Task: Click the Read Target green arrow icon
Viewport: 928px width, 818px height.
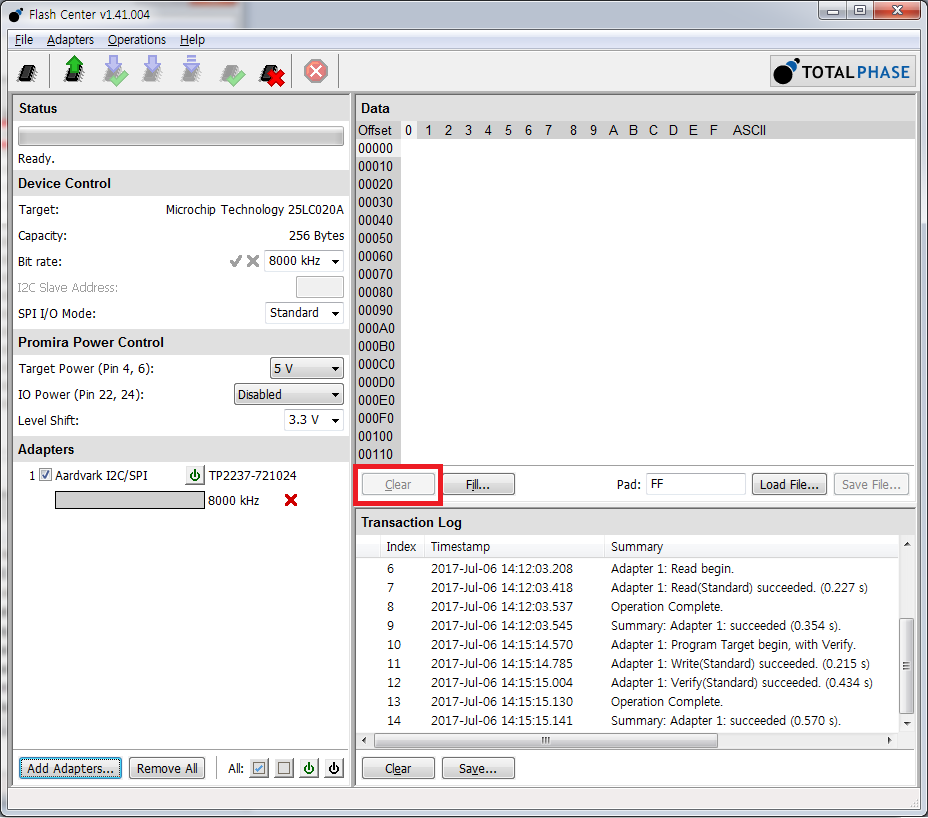Action: click(74, 69)
